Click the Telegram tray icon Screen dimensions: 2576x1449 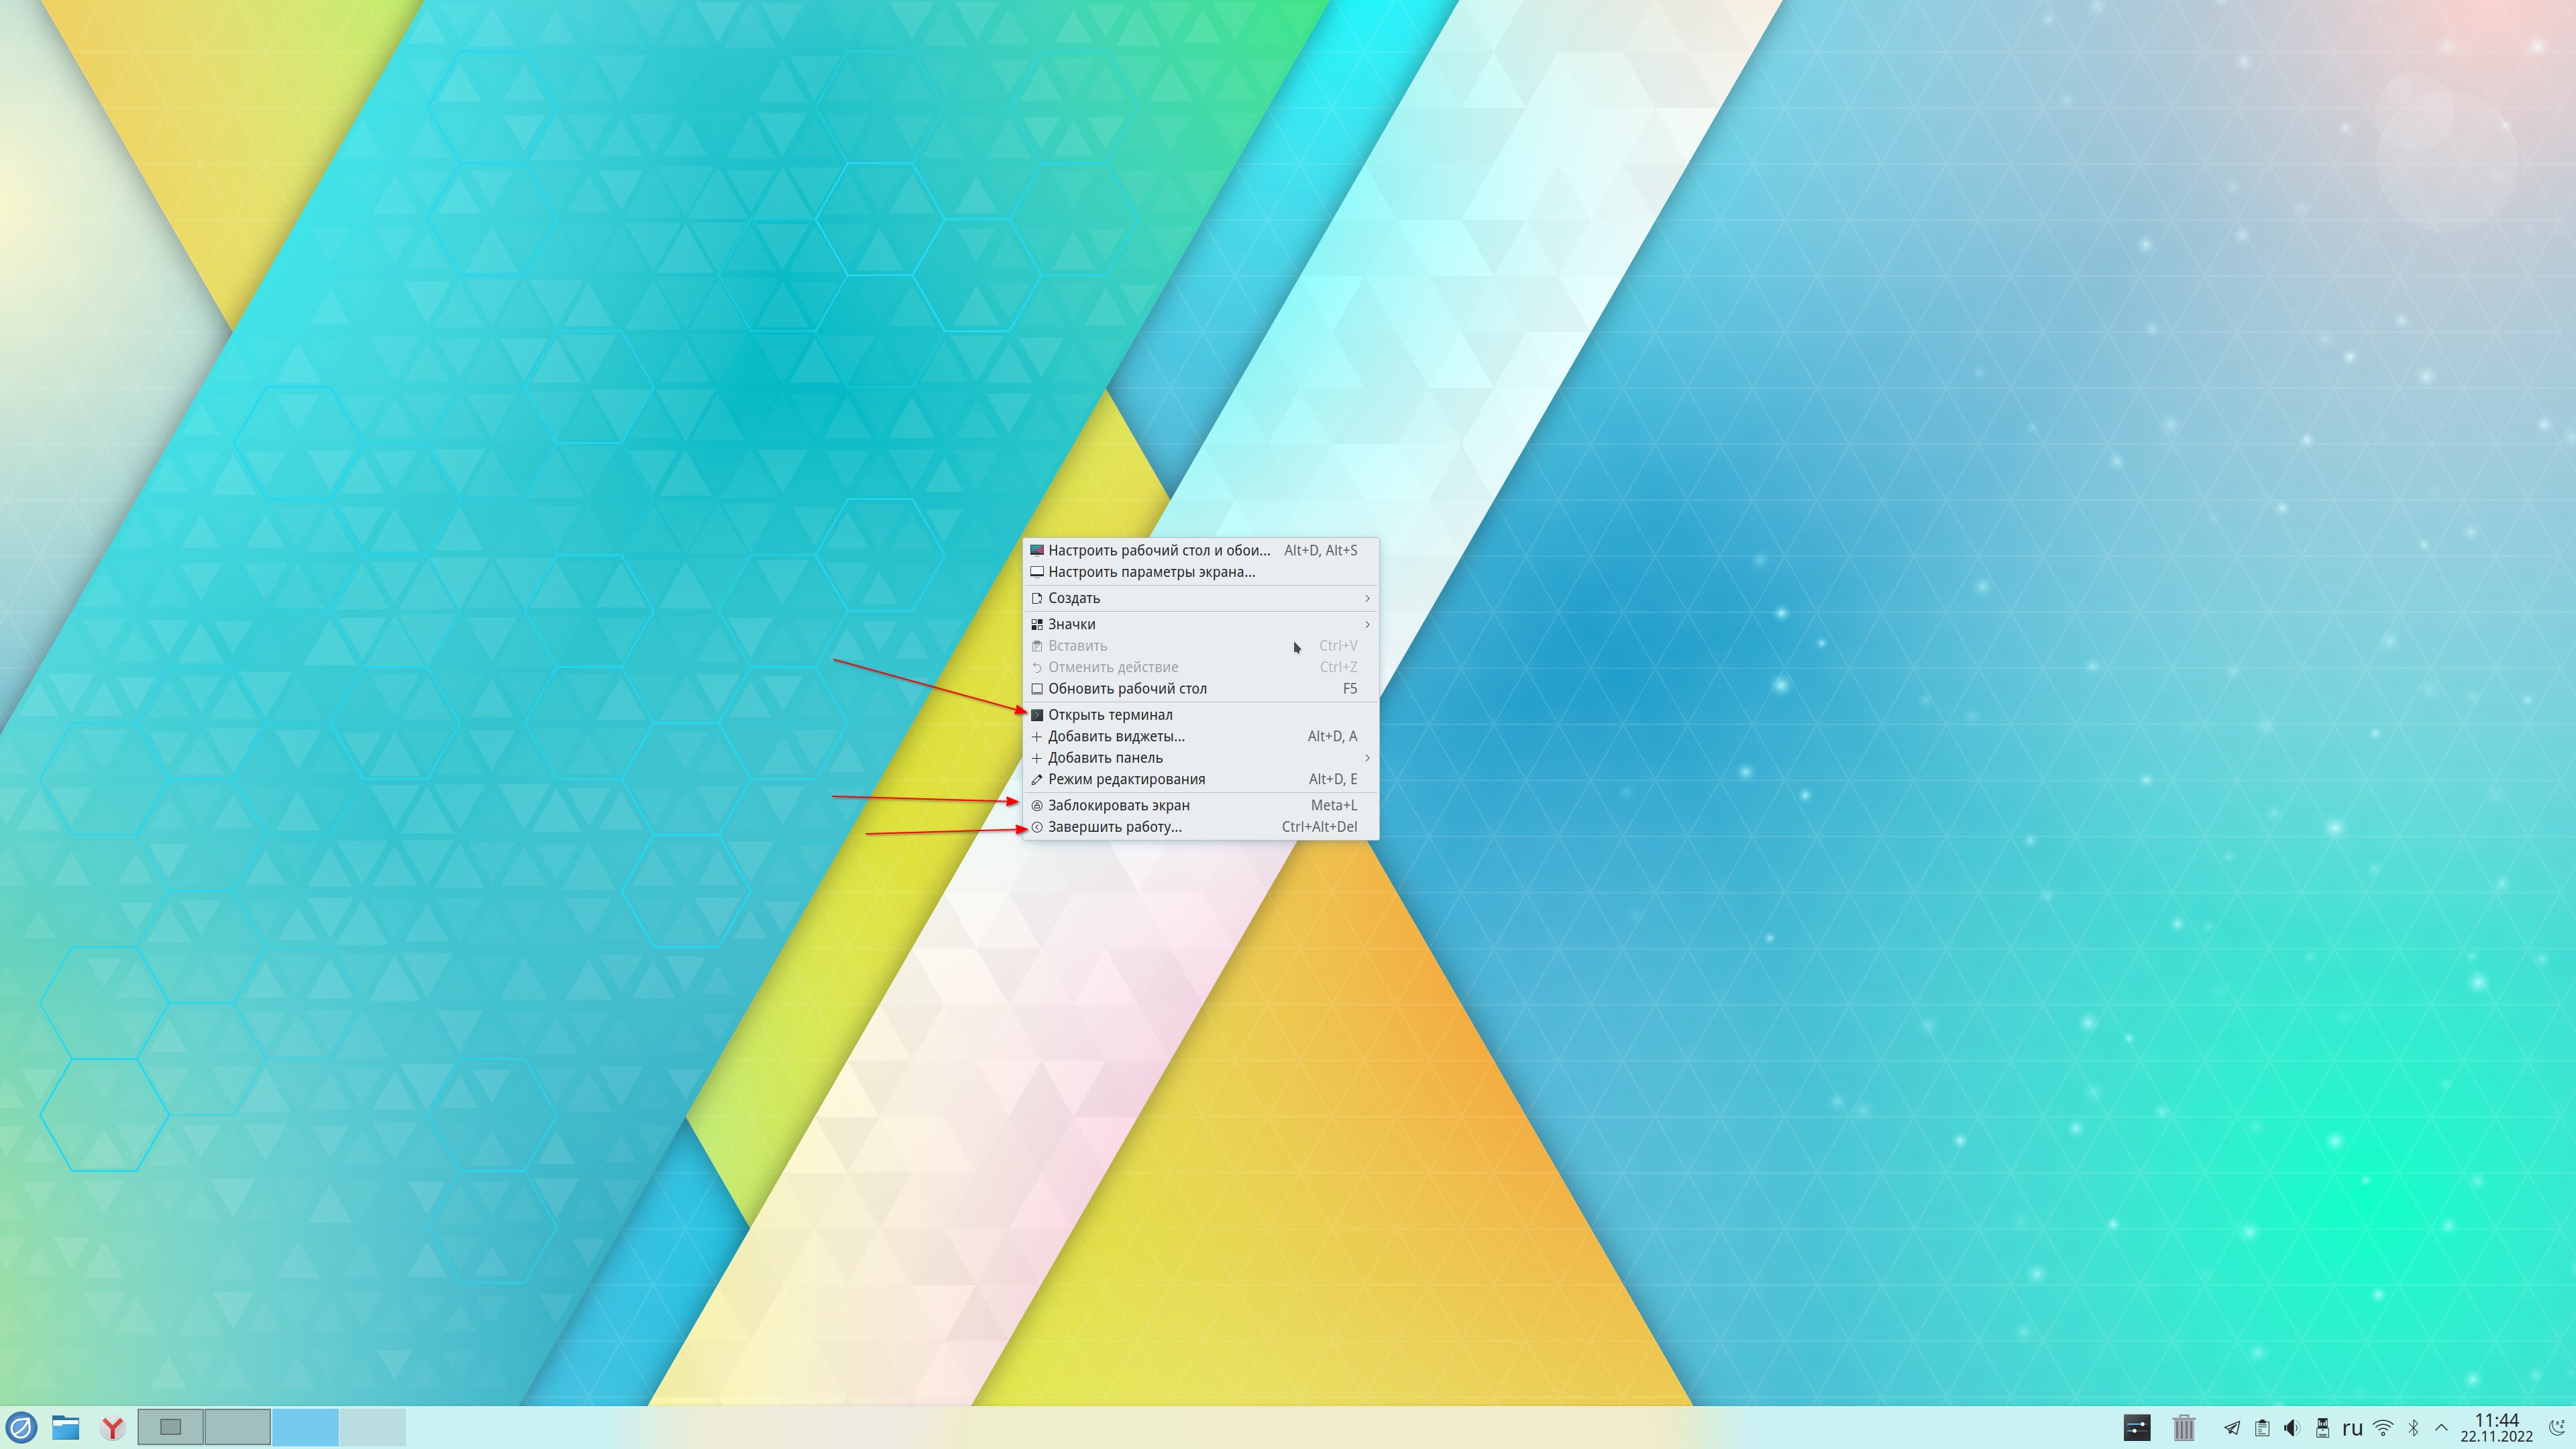coord(2231,1427)
